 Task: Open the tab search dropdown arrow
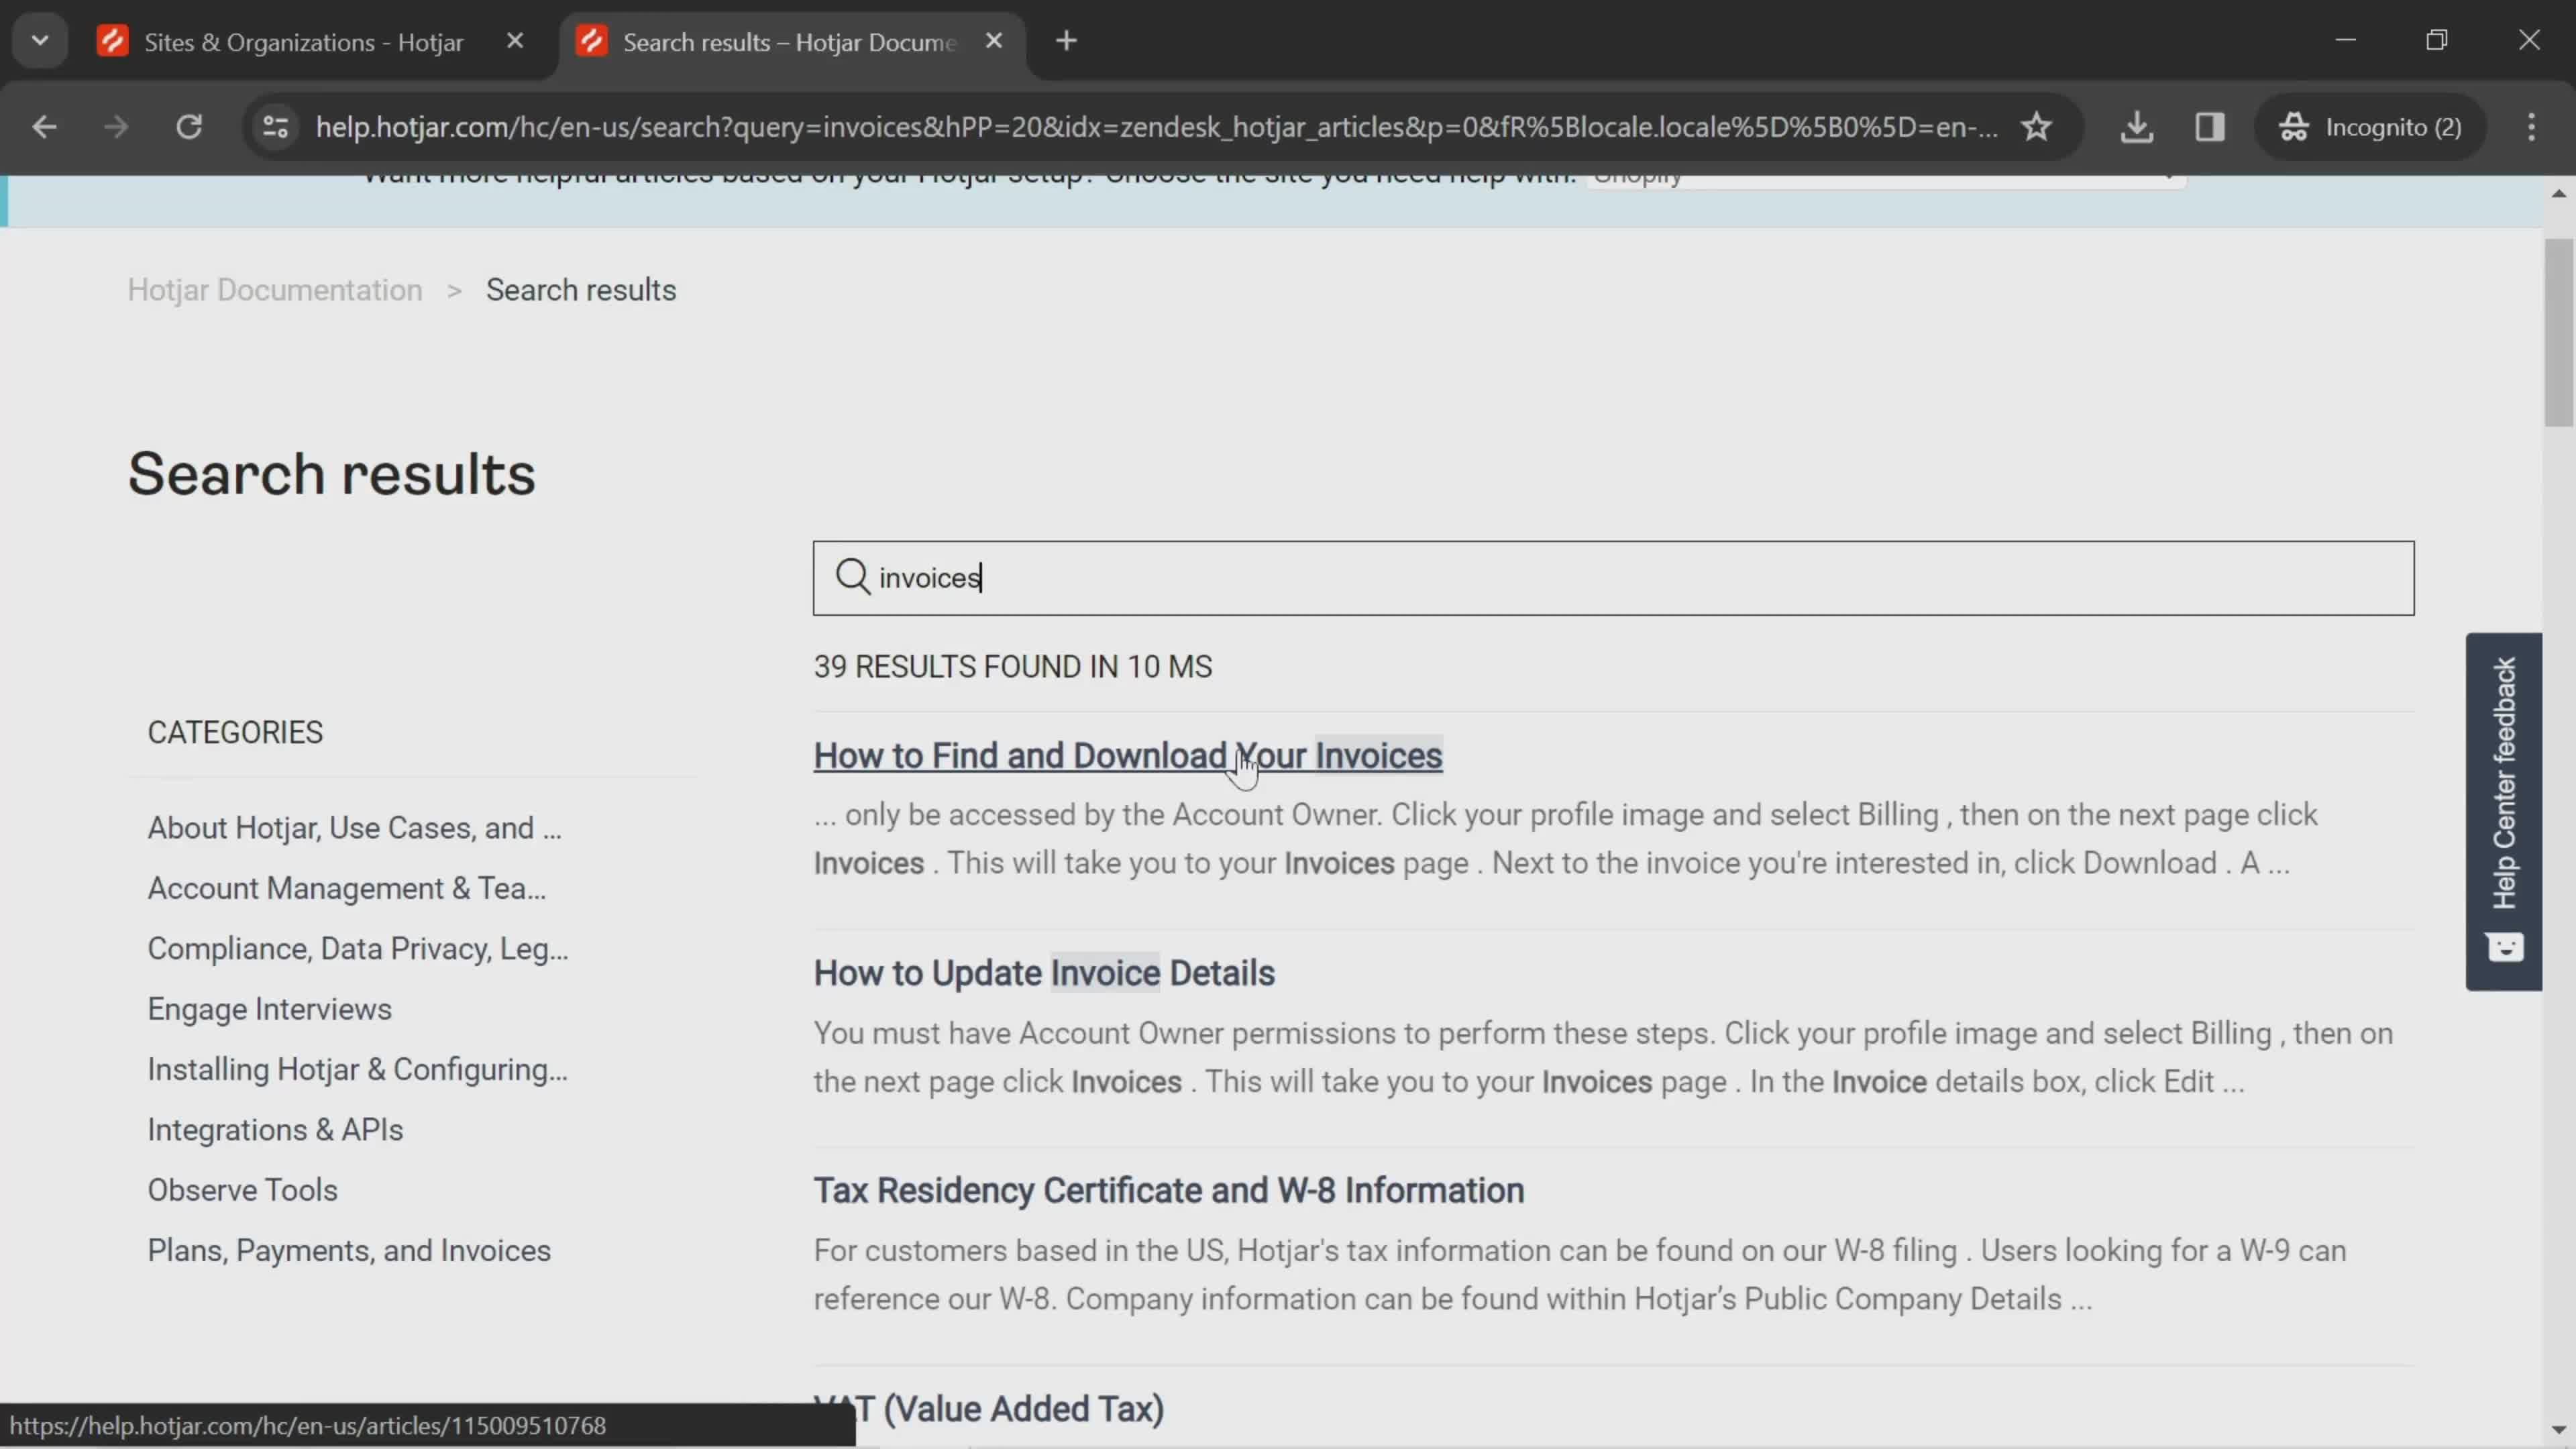(x=40, y=41)
